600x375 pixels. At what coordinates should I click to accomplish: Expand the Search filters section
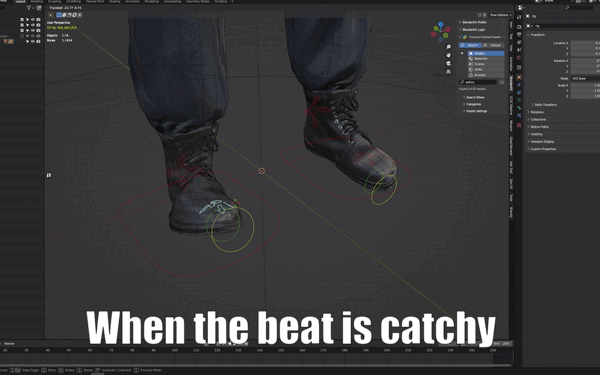tap(474, 97)
